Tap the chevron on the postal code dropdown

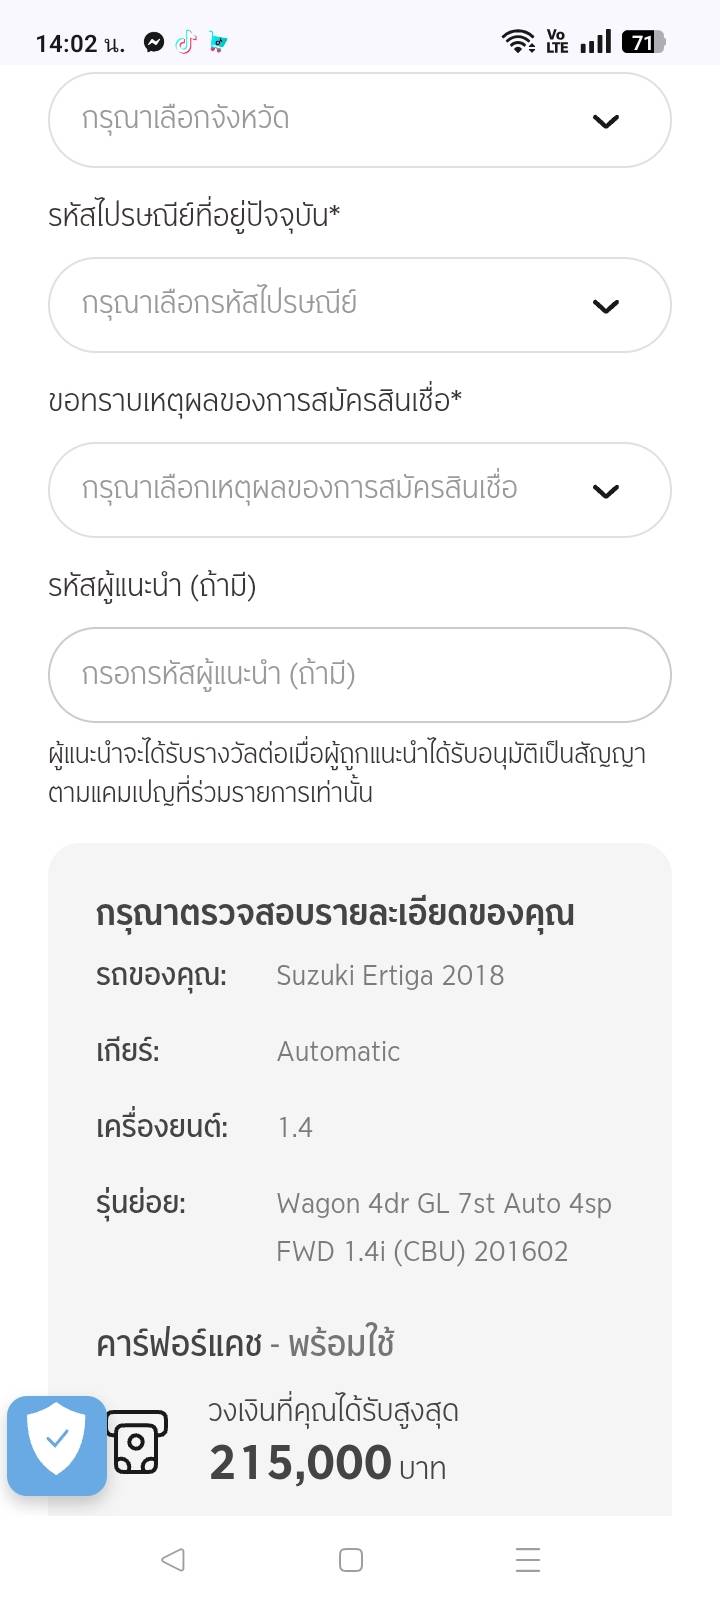pyautogui.click(x=606, y=307)
